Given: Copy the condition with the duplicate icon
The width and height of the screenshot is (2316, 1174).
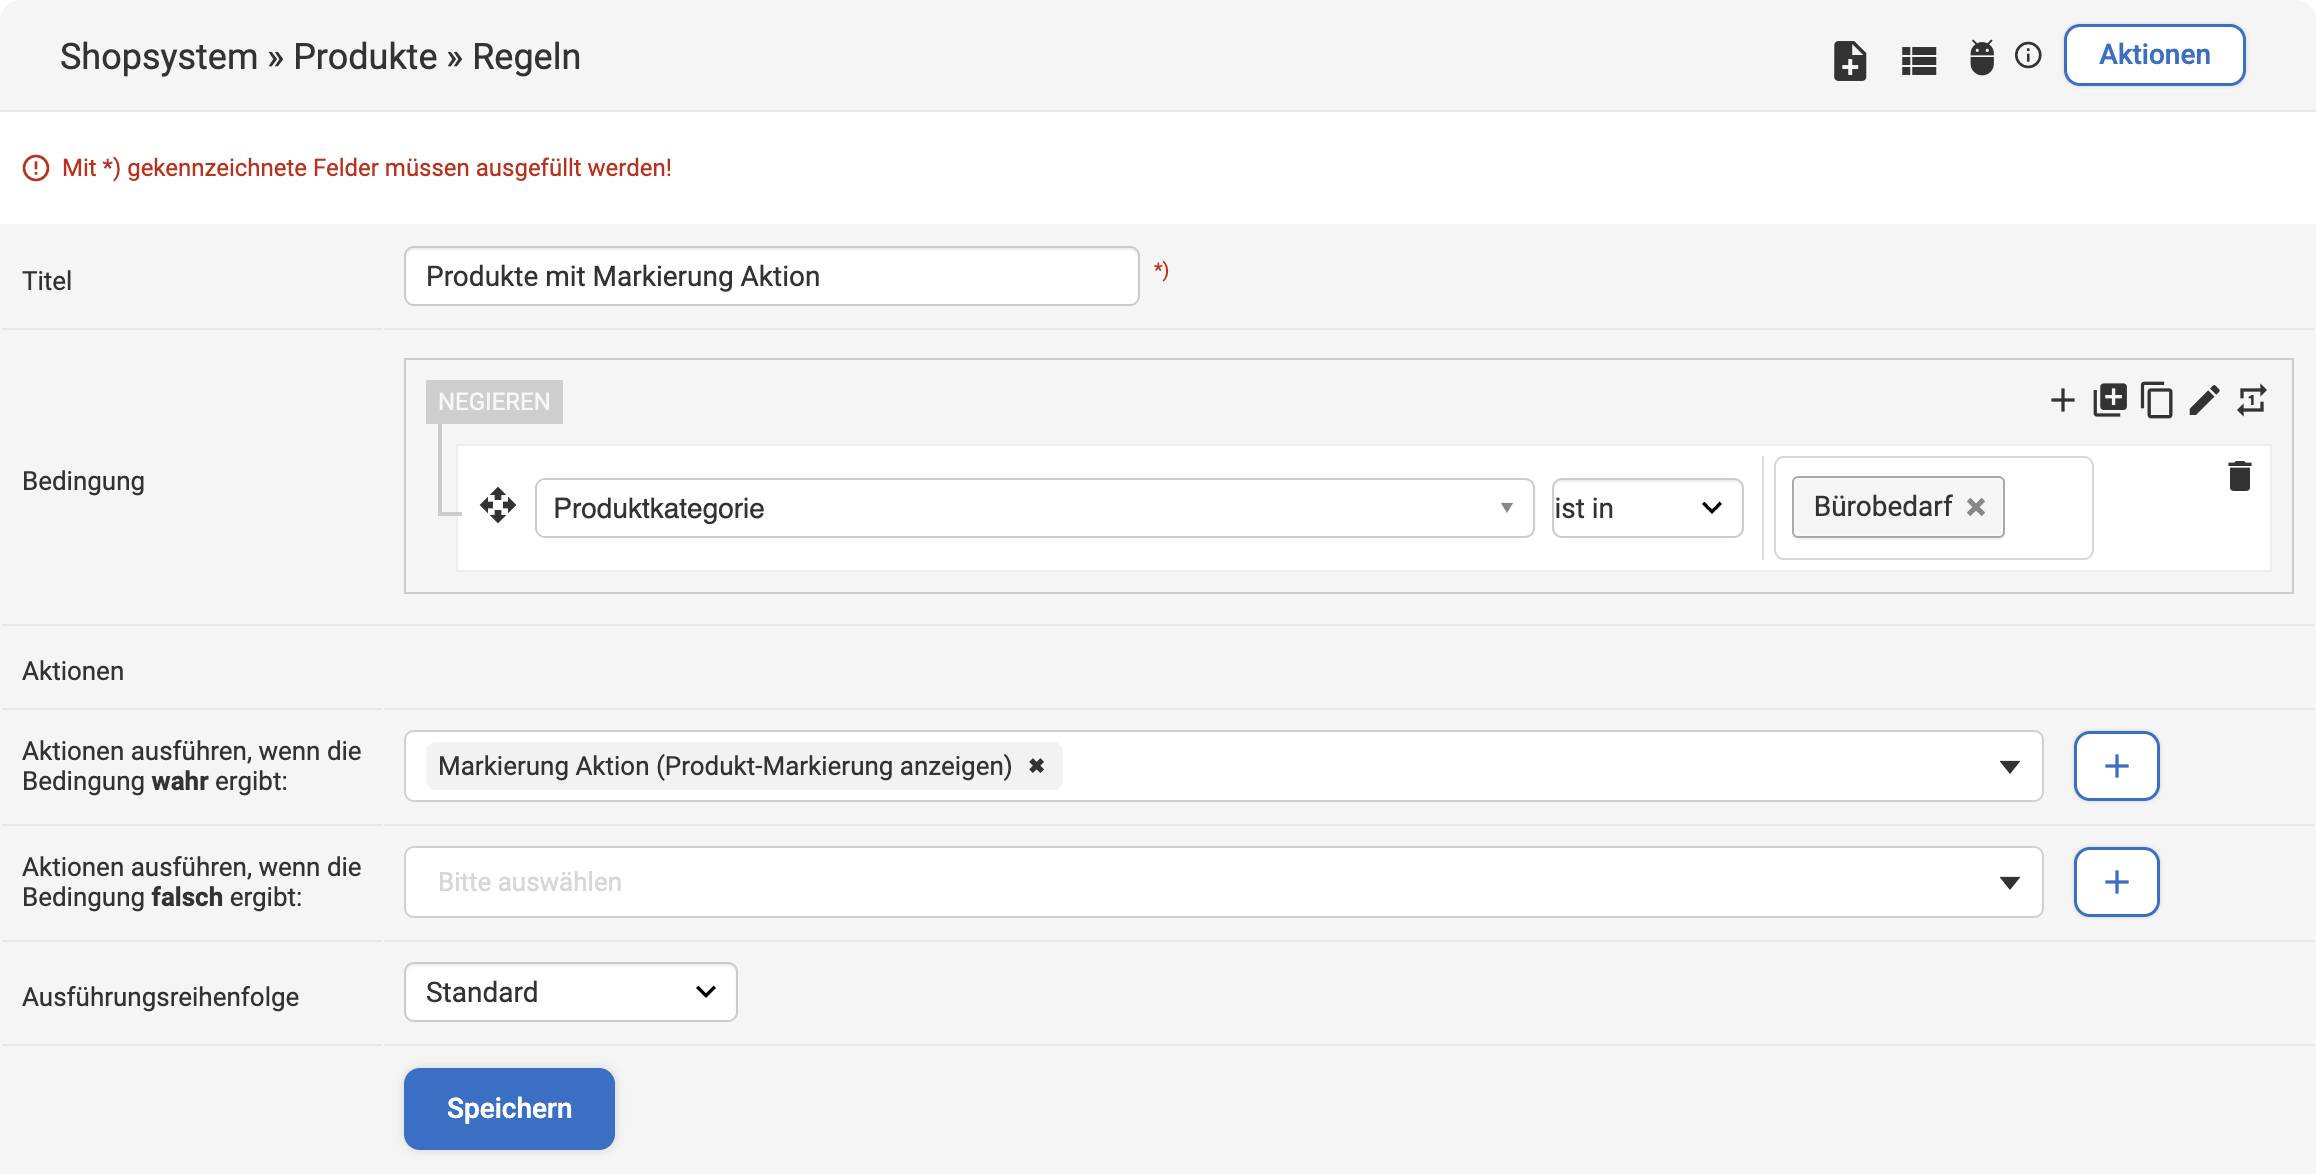Looking at the screenshot, I should click(2157, 400).
